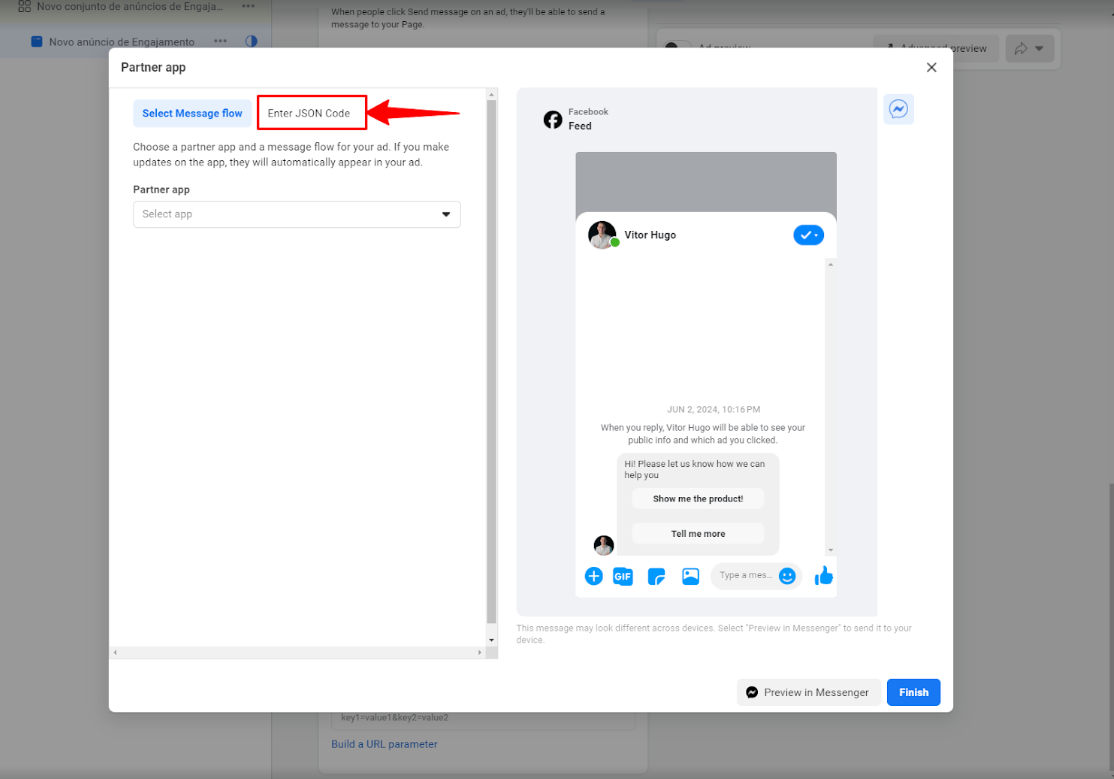Click the left panel scroll-down arrow
1114x779 pixels.
point(491,640)
